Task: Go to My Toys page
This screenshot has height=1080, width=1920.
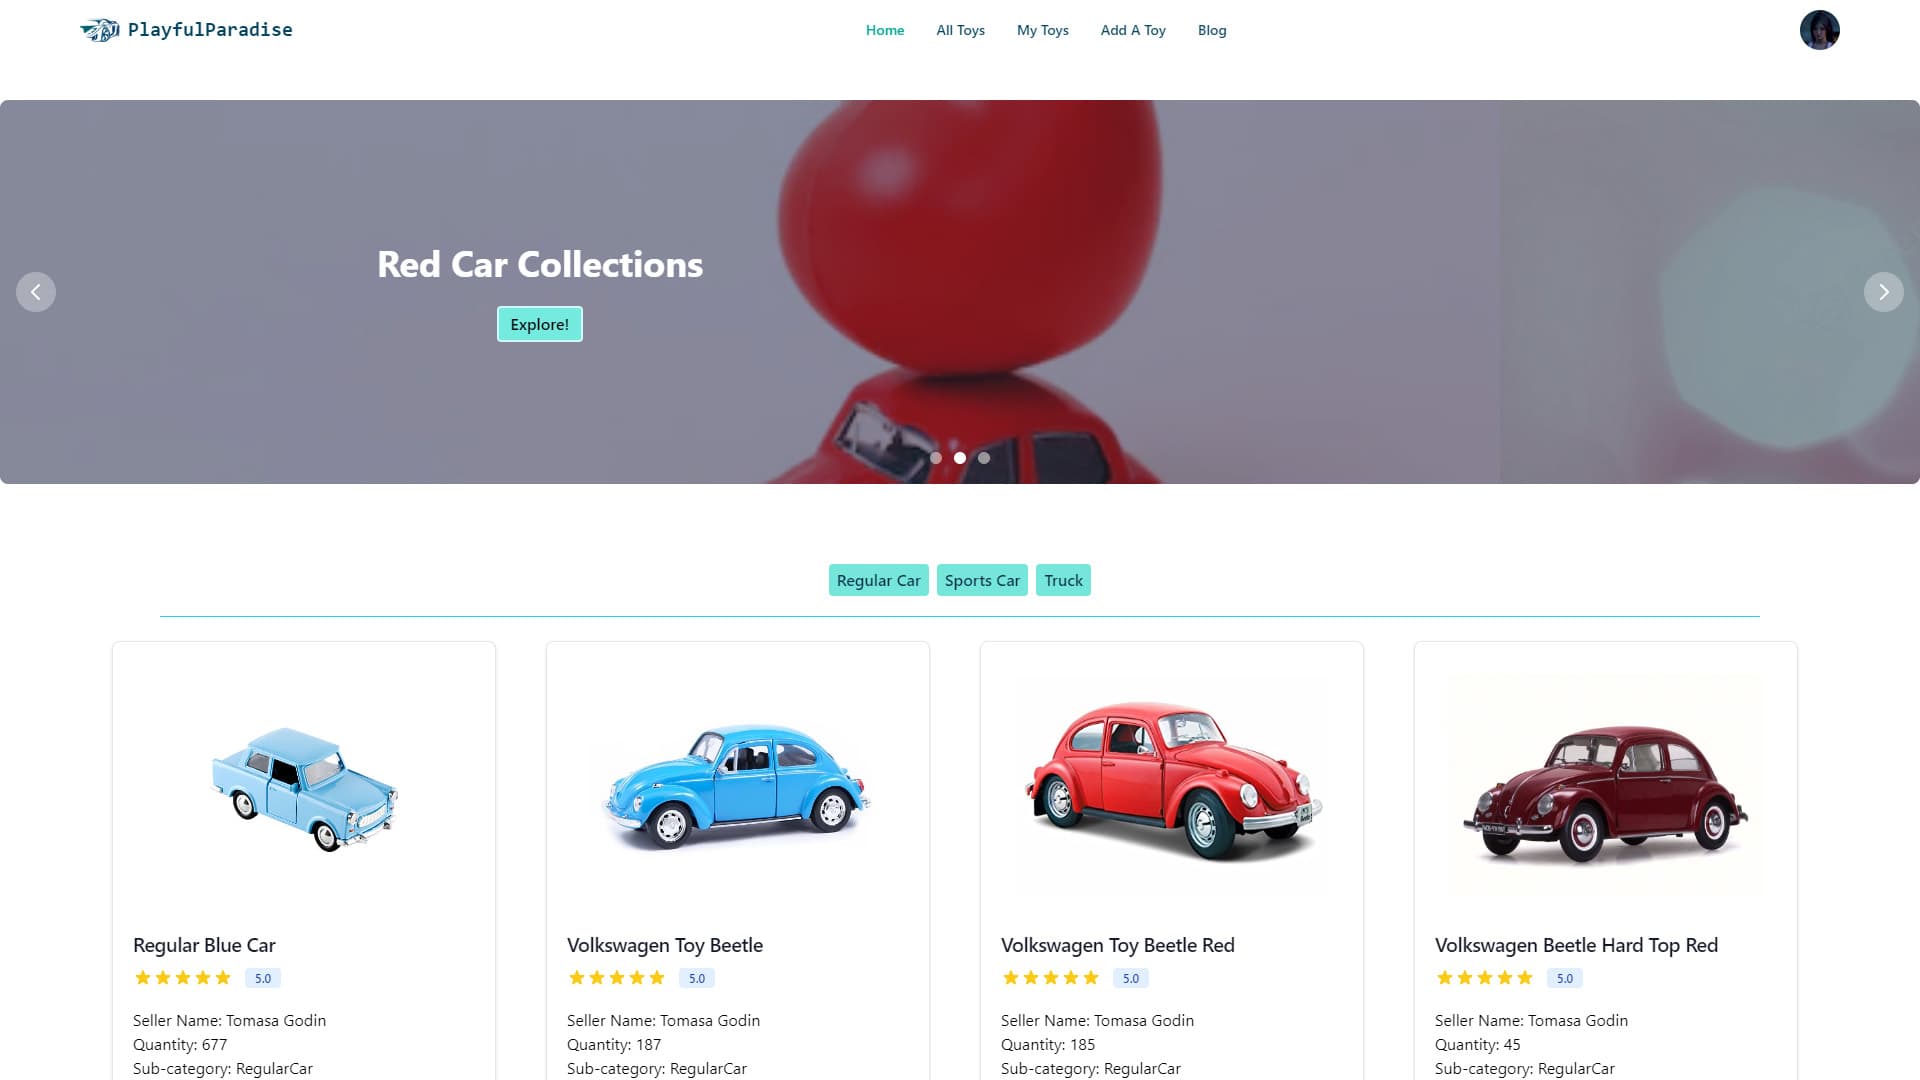Action: [x=1043, y=30]
